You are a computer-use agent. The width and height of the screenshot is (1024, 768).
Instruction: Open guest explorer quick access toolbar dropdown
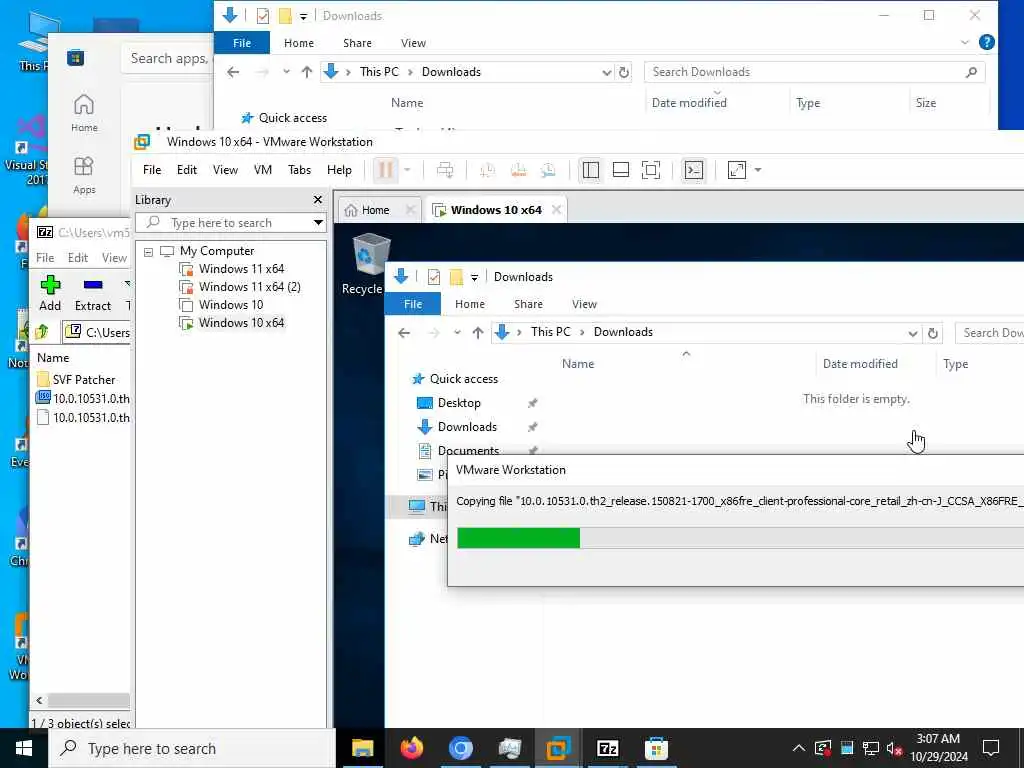(474, 278)
